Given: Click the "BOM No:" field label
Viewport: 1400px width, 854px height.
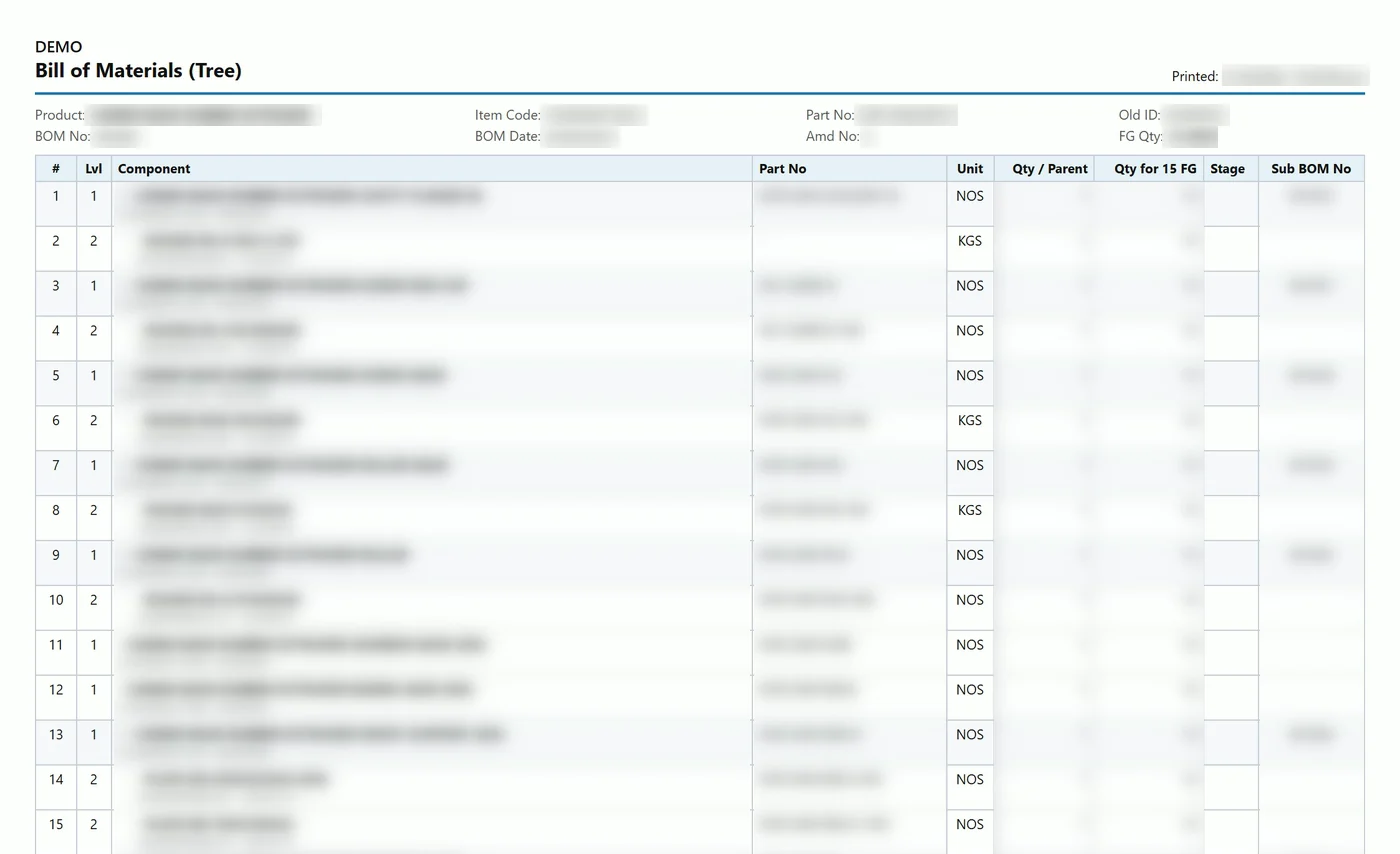Looking at the screenshot, I should pos(63,136).
